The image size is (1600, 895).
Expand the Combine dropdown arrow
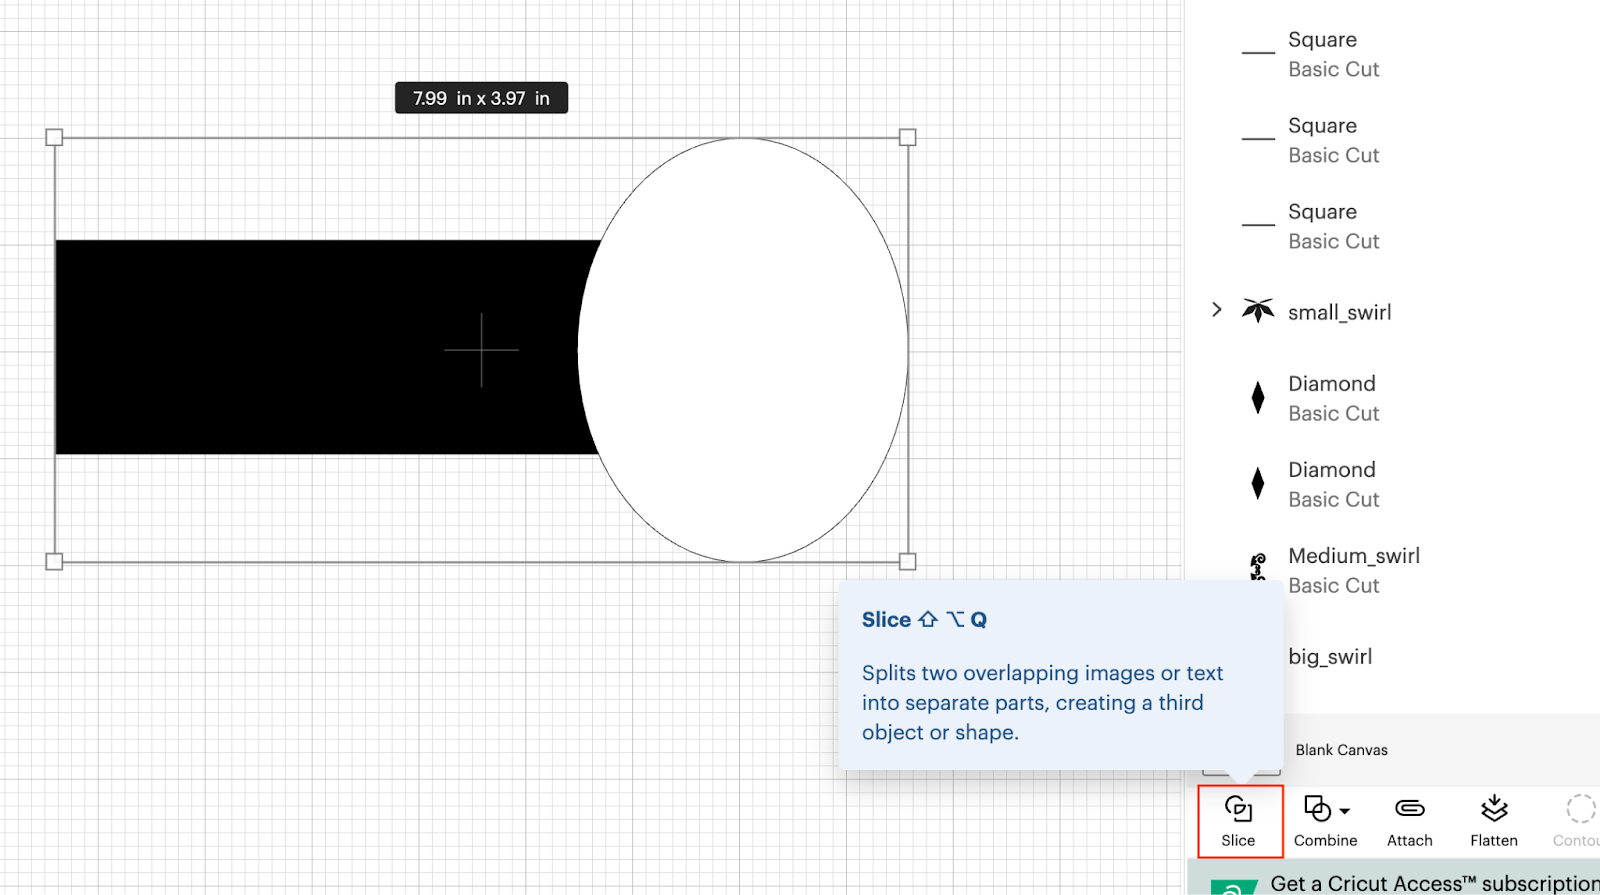(1345, 811)
